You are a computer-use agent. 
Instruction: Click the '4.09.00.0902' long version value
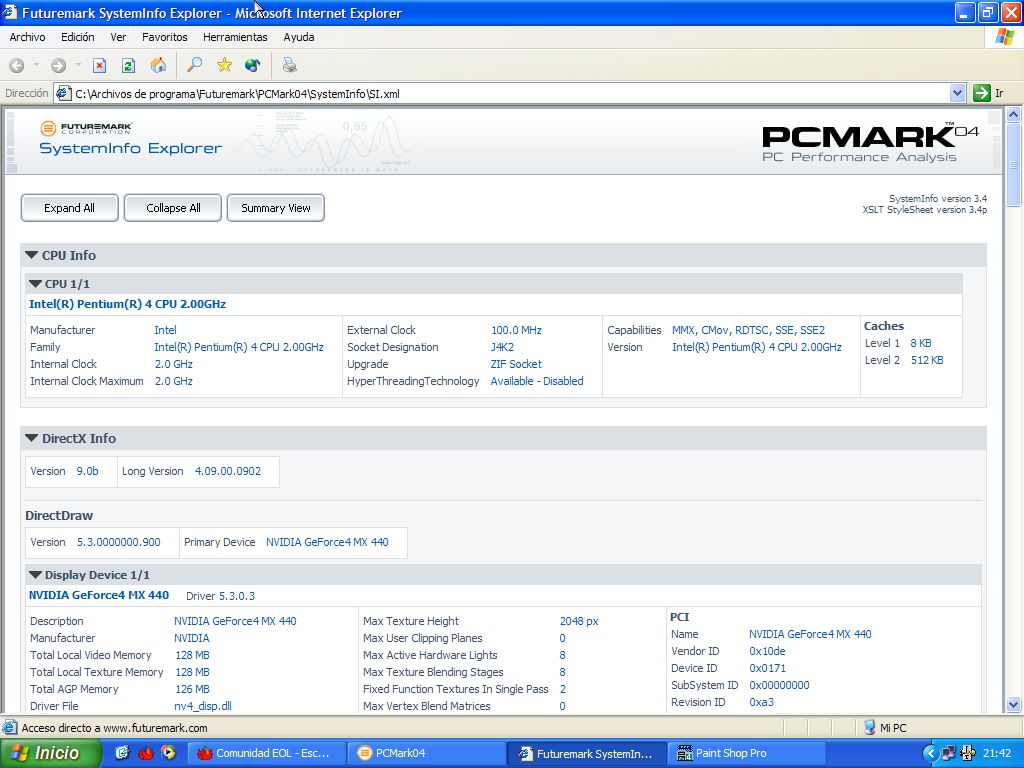coord(228,471)
